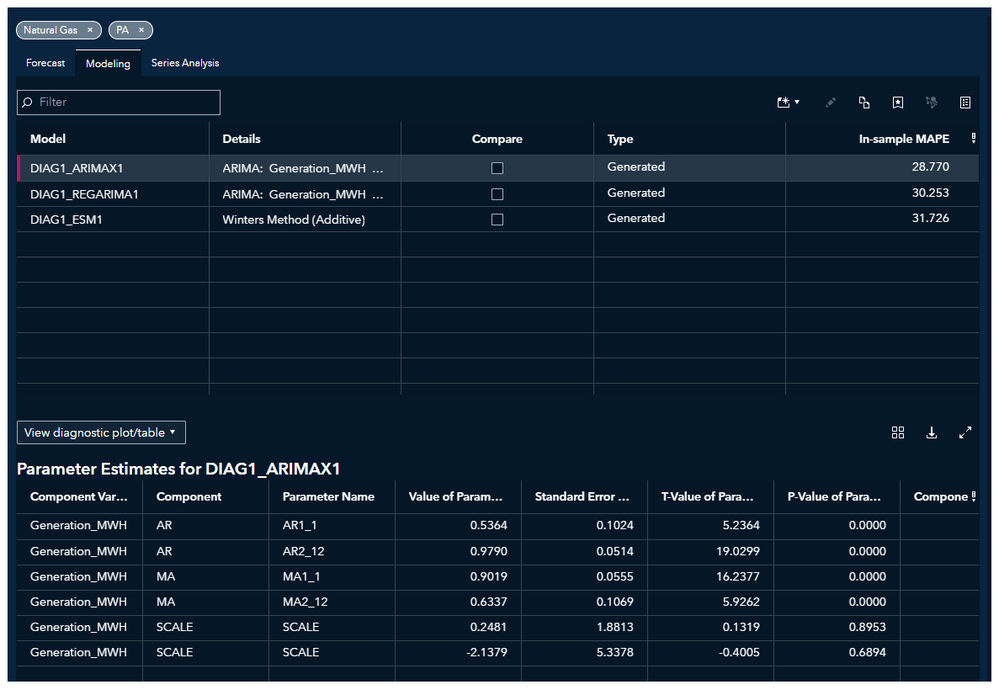Select the AR2_12 parameter cell
Viewport: 999px width, 689px height.
coord(303,551)
